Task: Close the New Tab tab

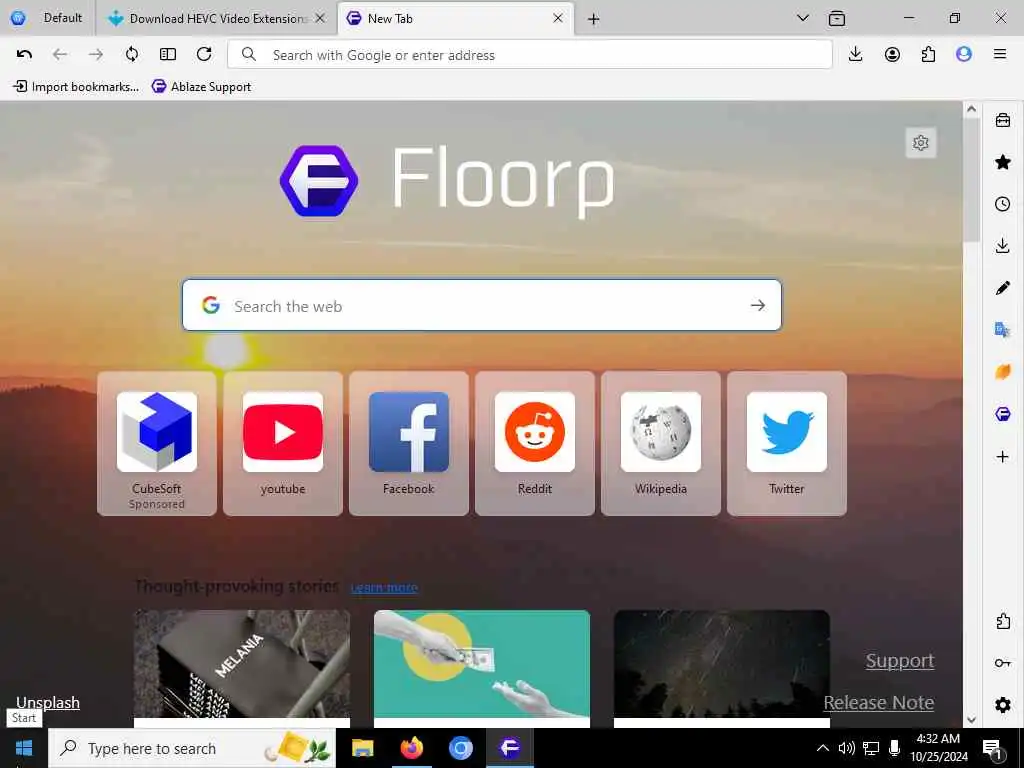Action: [x=558, y=18]
